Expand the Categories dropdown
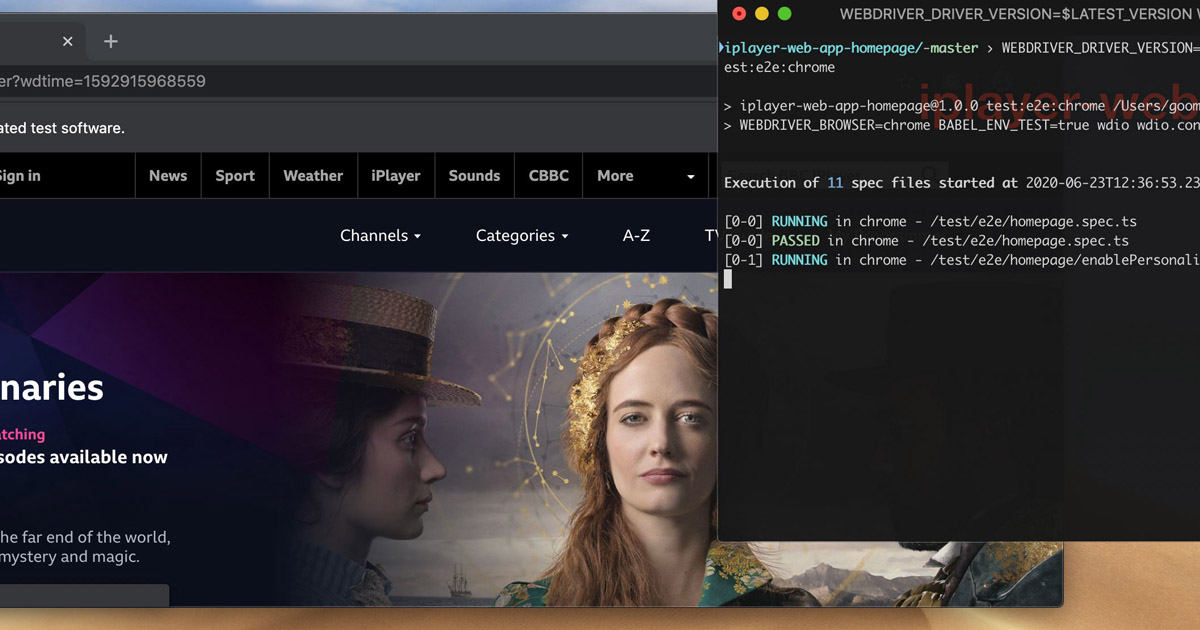The height and width of the screenshot is (630, 1200). 522,236
